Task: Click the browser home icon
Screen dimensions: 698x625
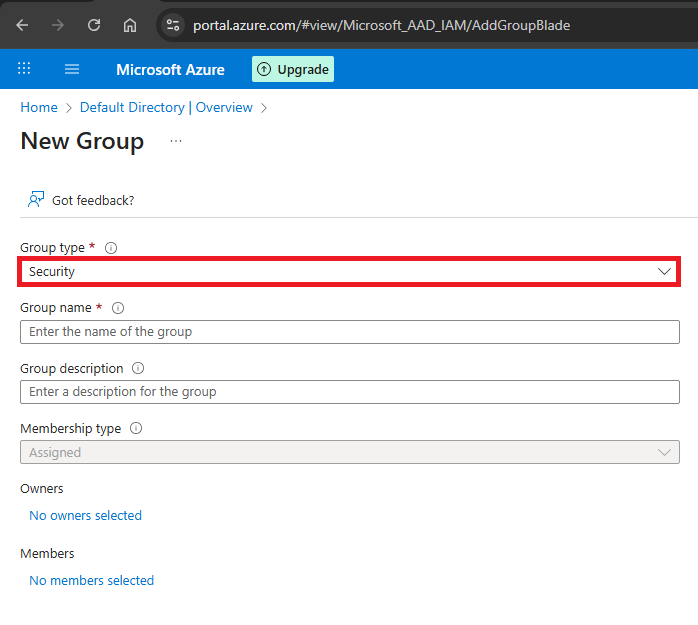Action: 130,25
